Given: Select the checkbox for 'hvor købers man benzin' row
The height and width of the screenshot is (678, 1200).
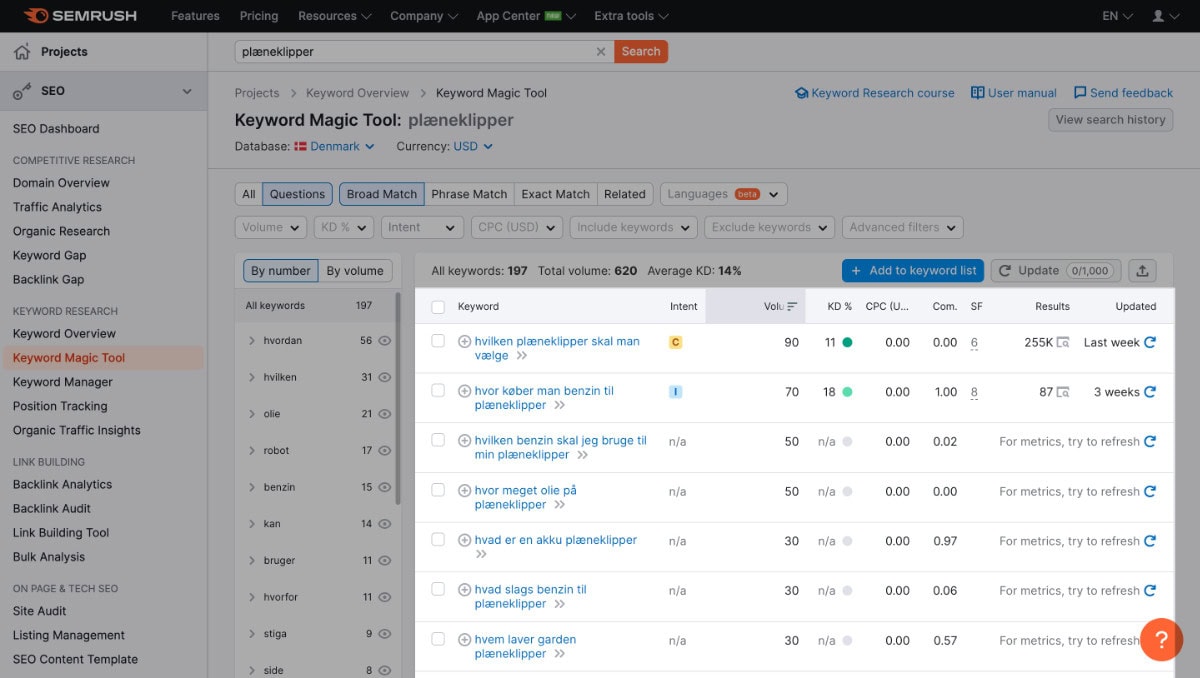Looking at the screenshot, I should coord(437,391).
